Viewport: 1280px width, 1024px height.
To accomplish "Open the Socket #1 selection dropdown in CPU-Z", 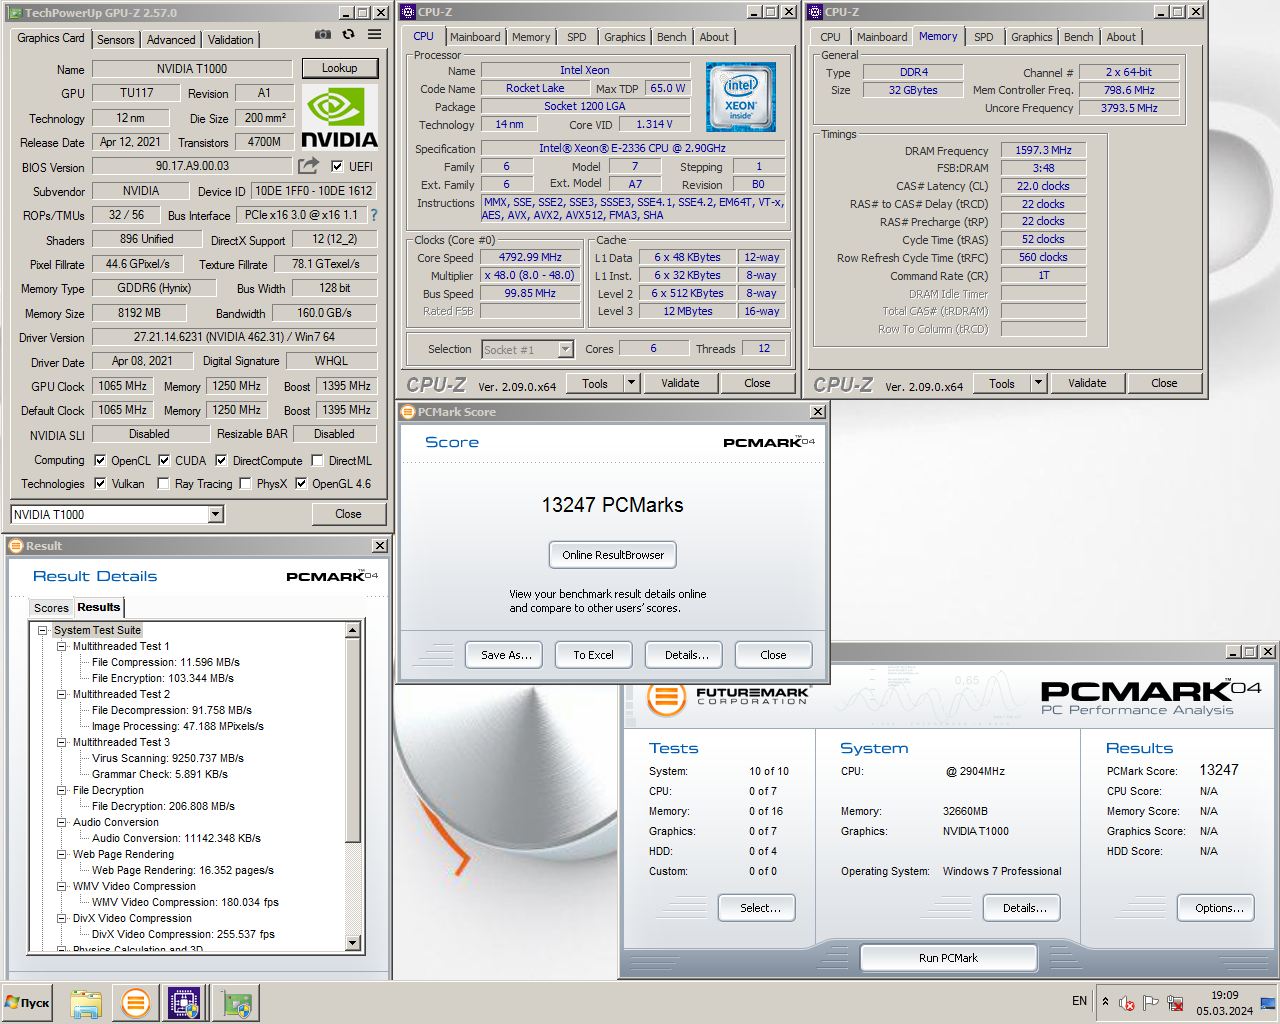I will tap(565, 349).
